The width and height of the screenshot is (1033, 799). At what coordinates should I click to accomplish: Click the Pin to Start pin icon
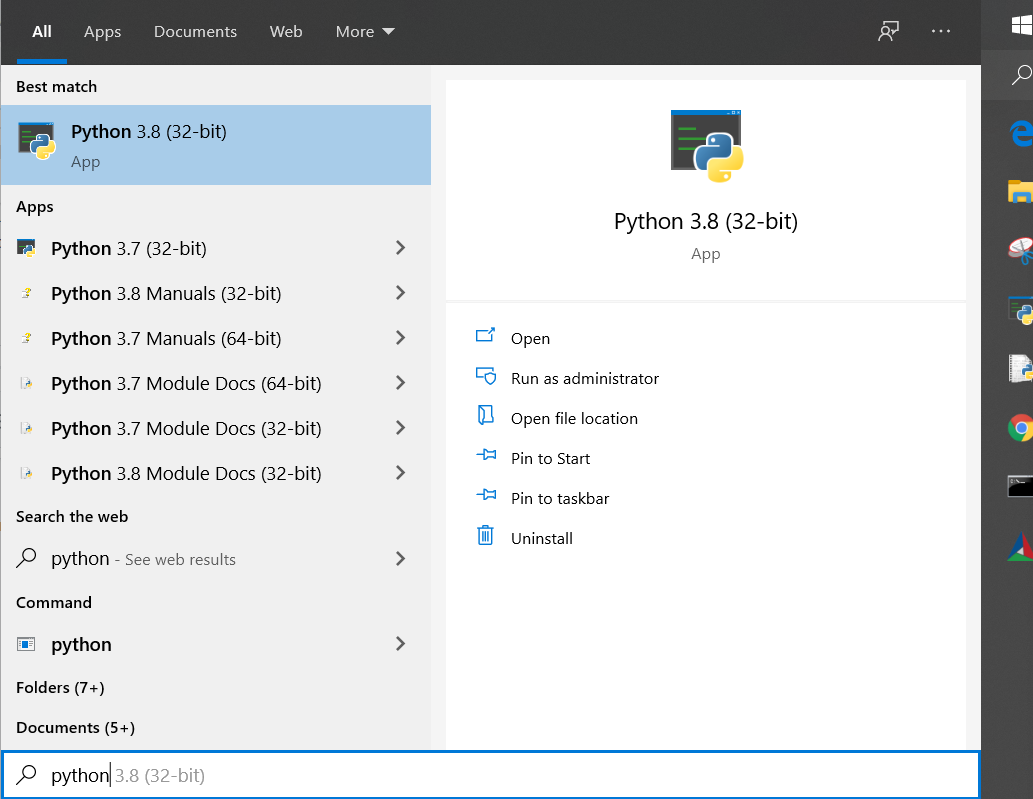click(x=486, y=455)
